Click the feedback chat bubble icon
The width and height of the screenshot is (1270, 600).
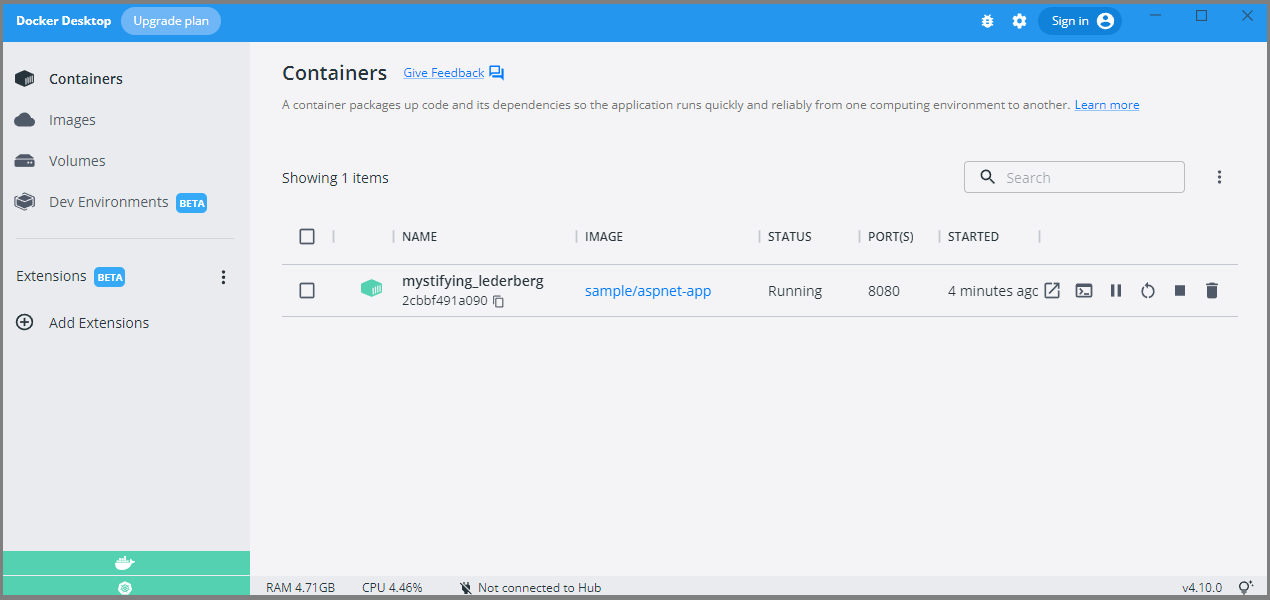pos(497,73)
